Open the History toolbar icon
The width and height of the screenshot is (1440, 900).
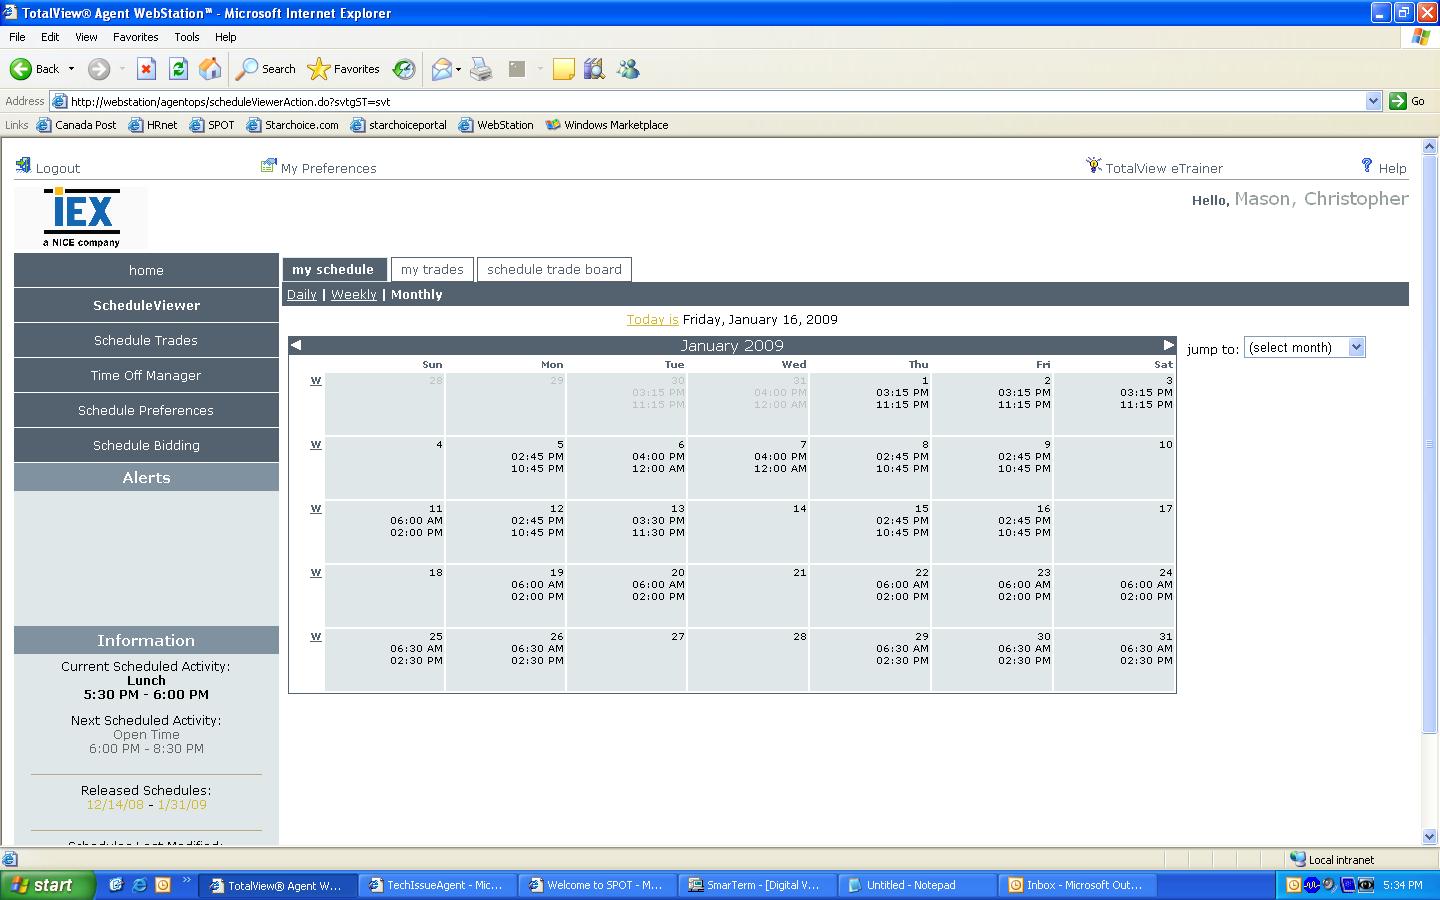(404, 69)
